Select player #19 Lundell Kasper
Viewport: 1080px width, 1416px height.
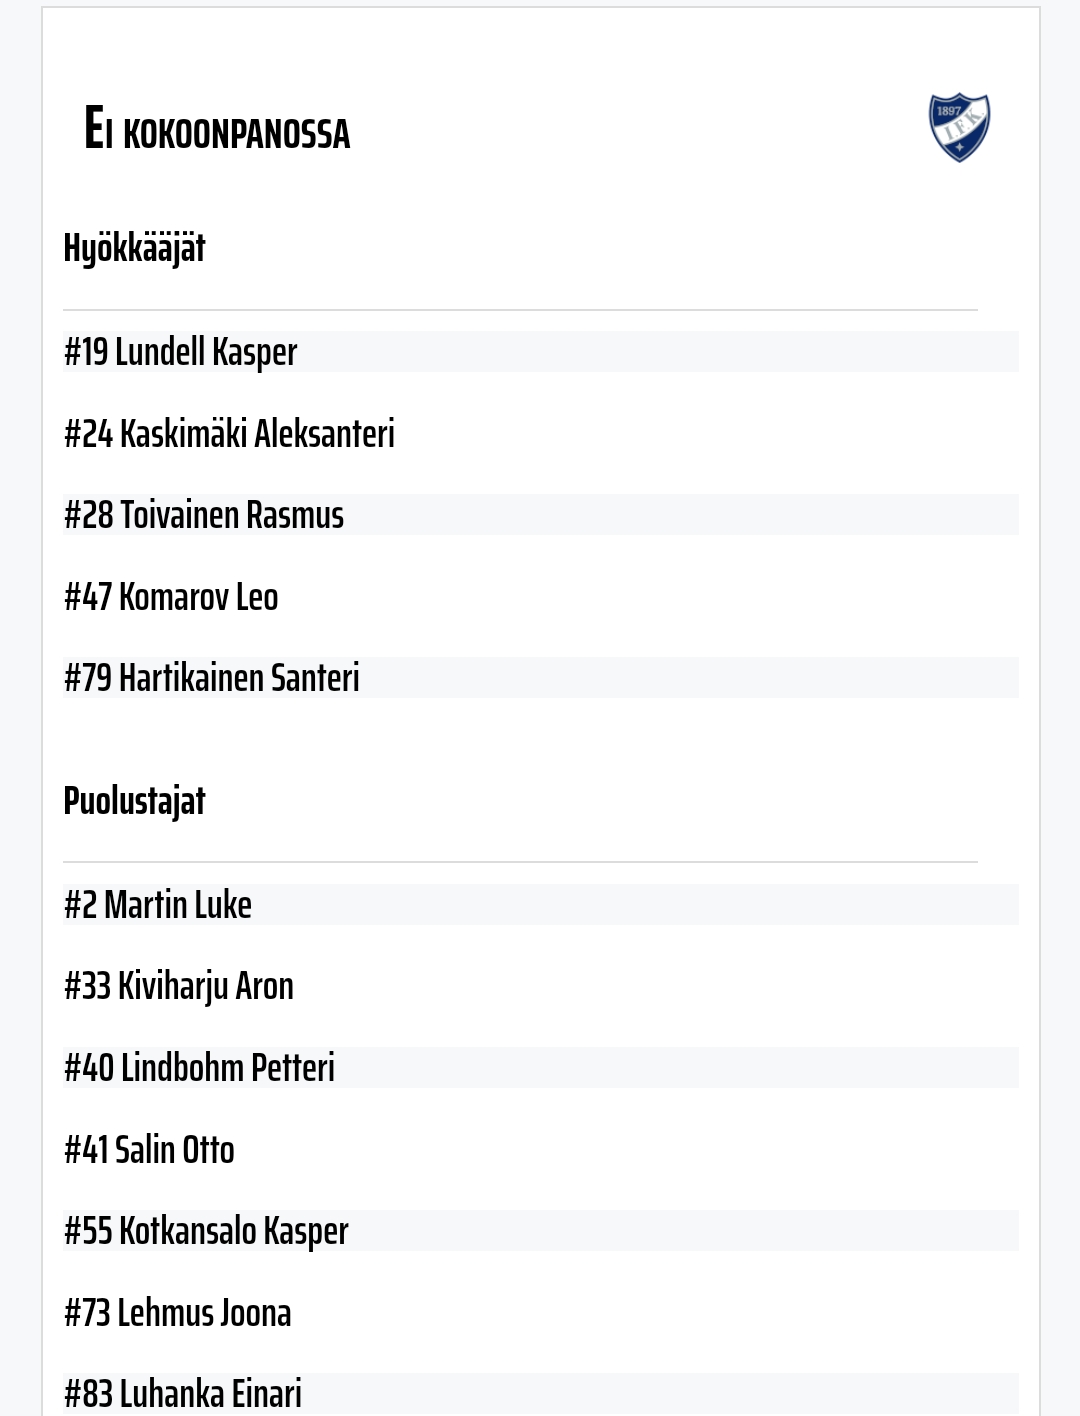[x=181, y=352]
